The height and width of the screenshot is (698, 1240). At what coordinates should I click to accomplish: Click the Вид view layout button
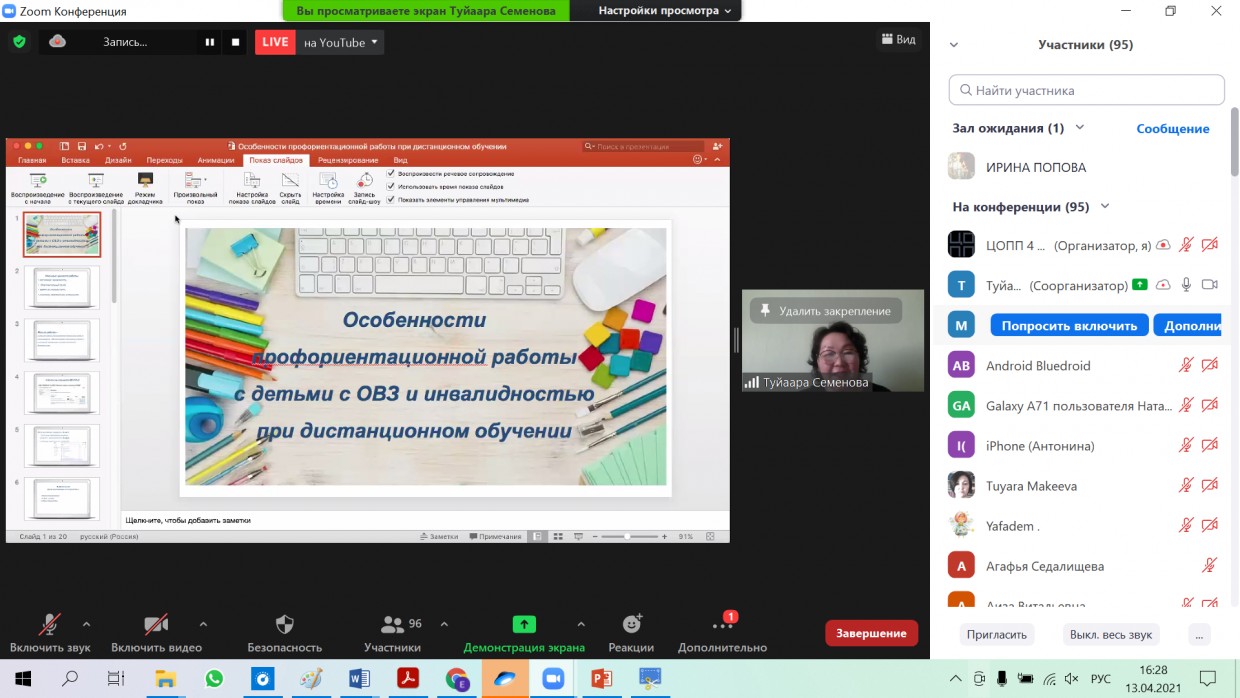898,40
